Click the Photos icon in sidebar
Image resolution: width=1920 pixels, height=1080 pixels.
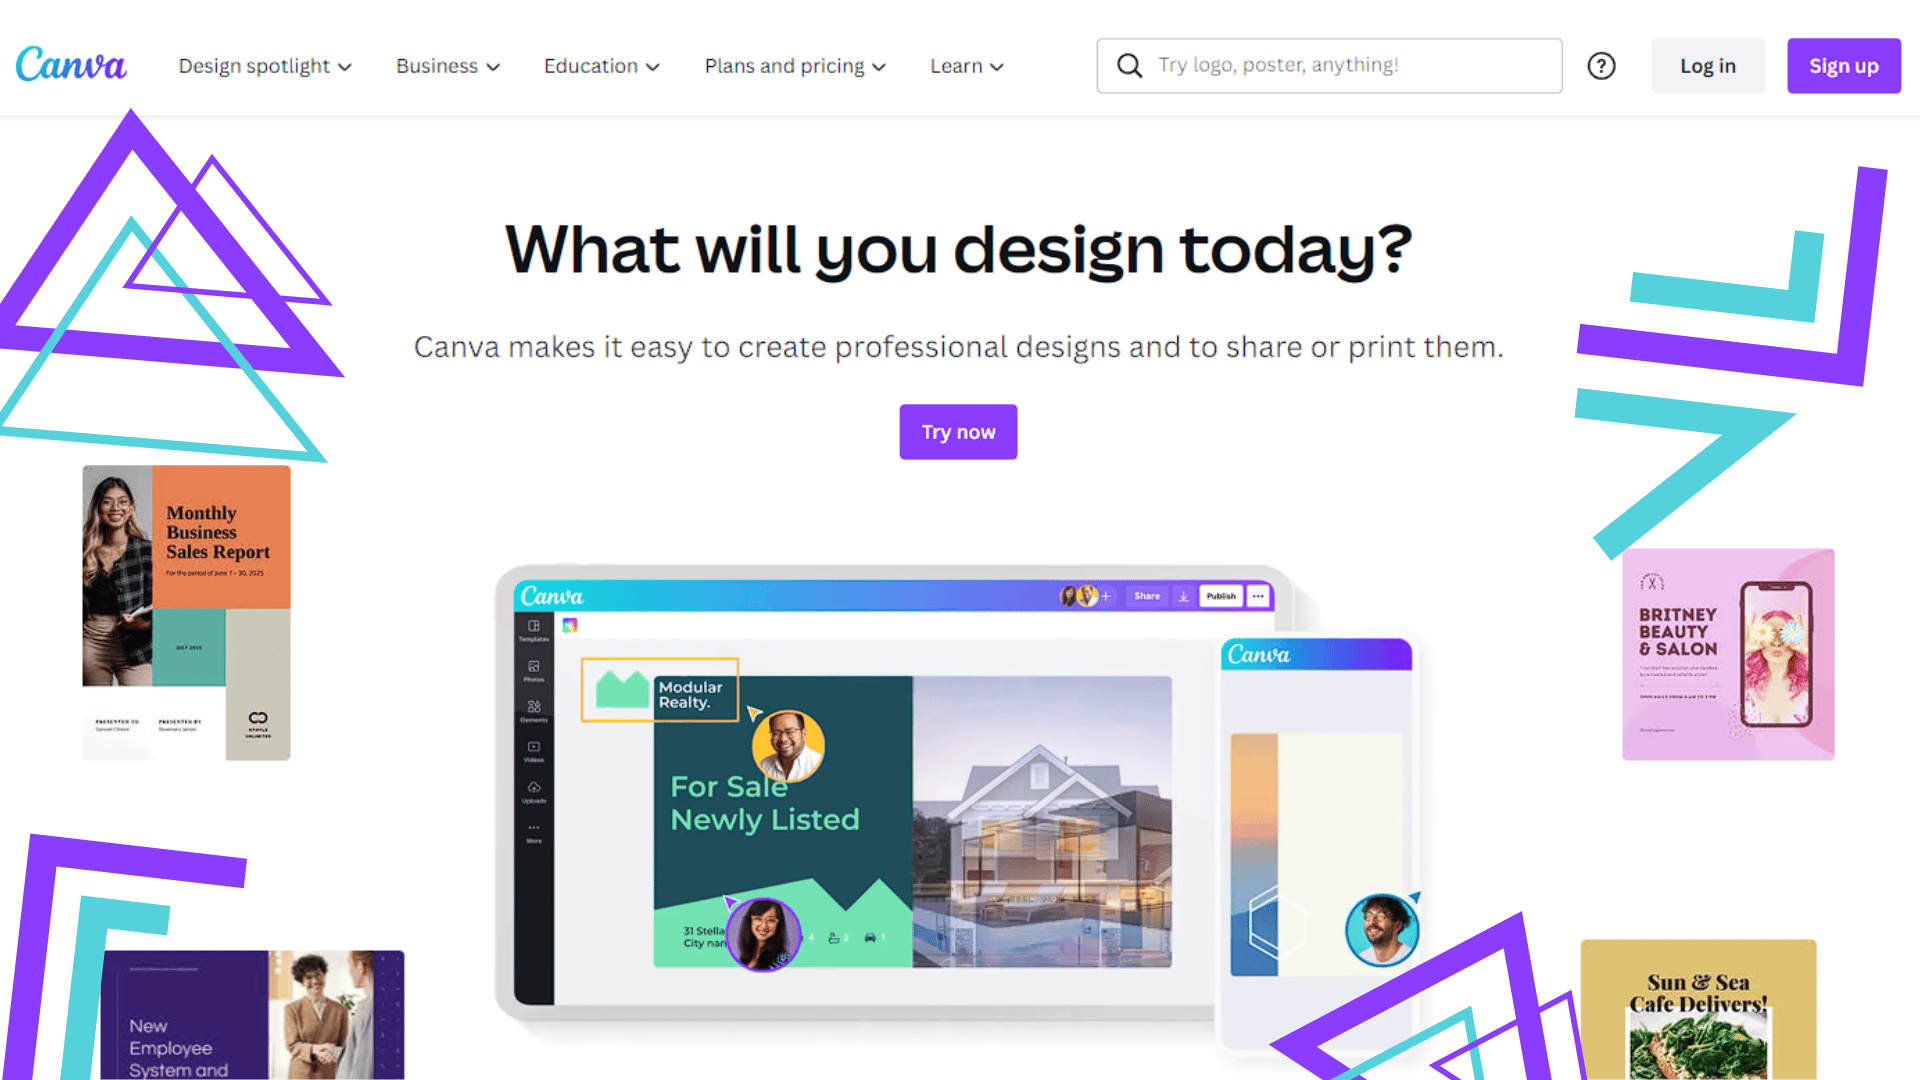coord(533,673)
